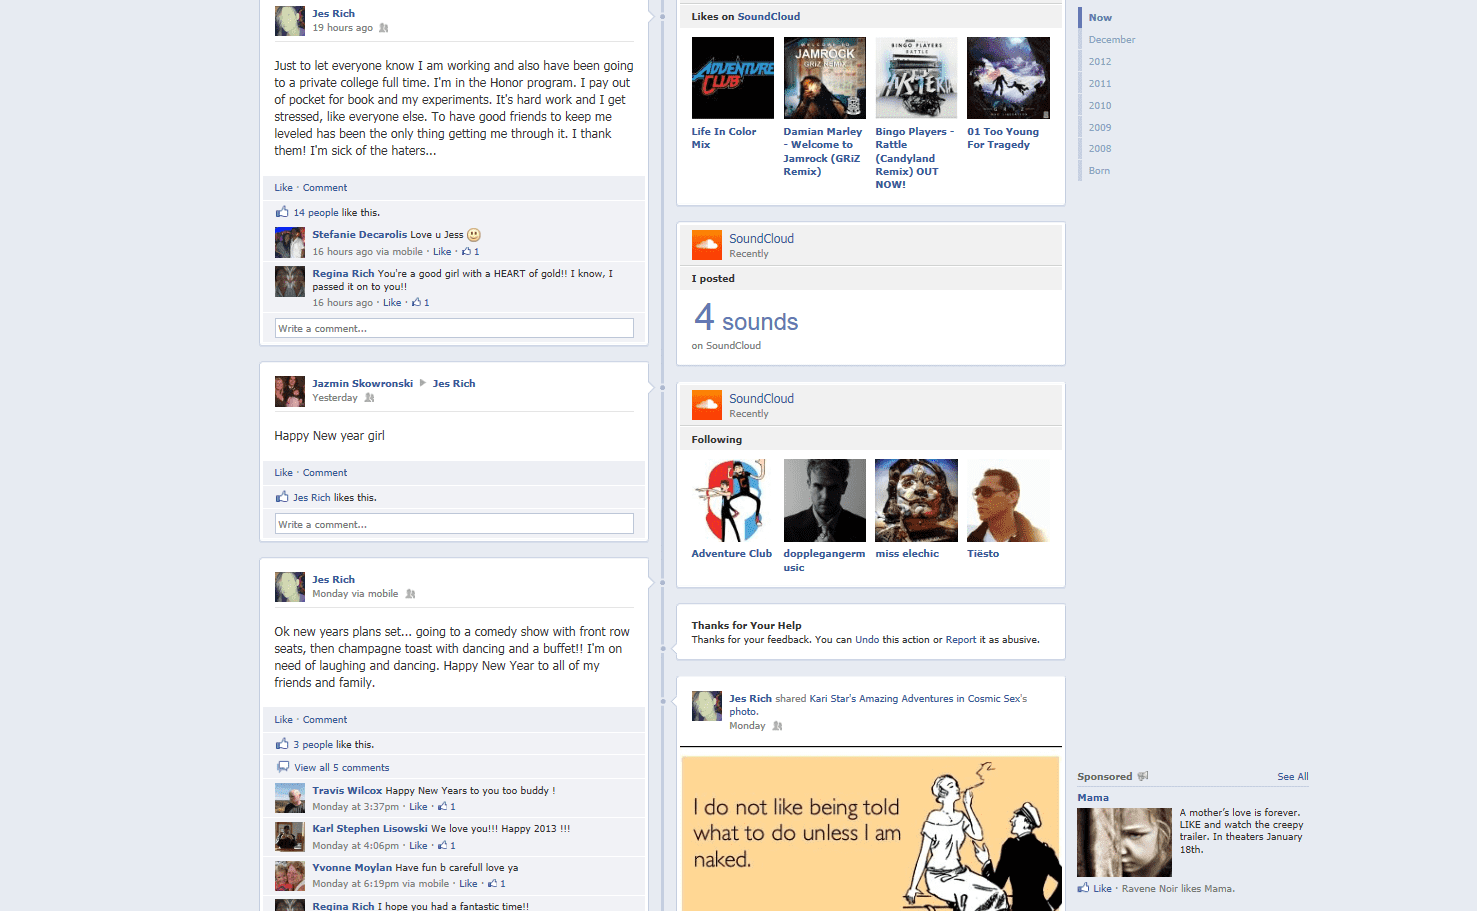This screenshot has height=911, width=1477.
Task: Select December in the timeline navigator
Action: [1111, 40]
